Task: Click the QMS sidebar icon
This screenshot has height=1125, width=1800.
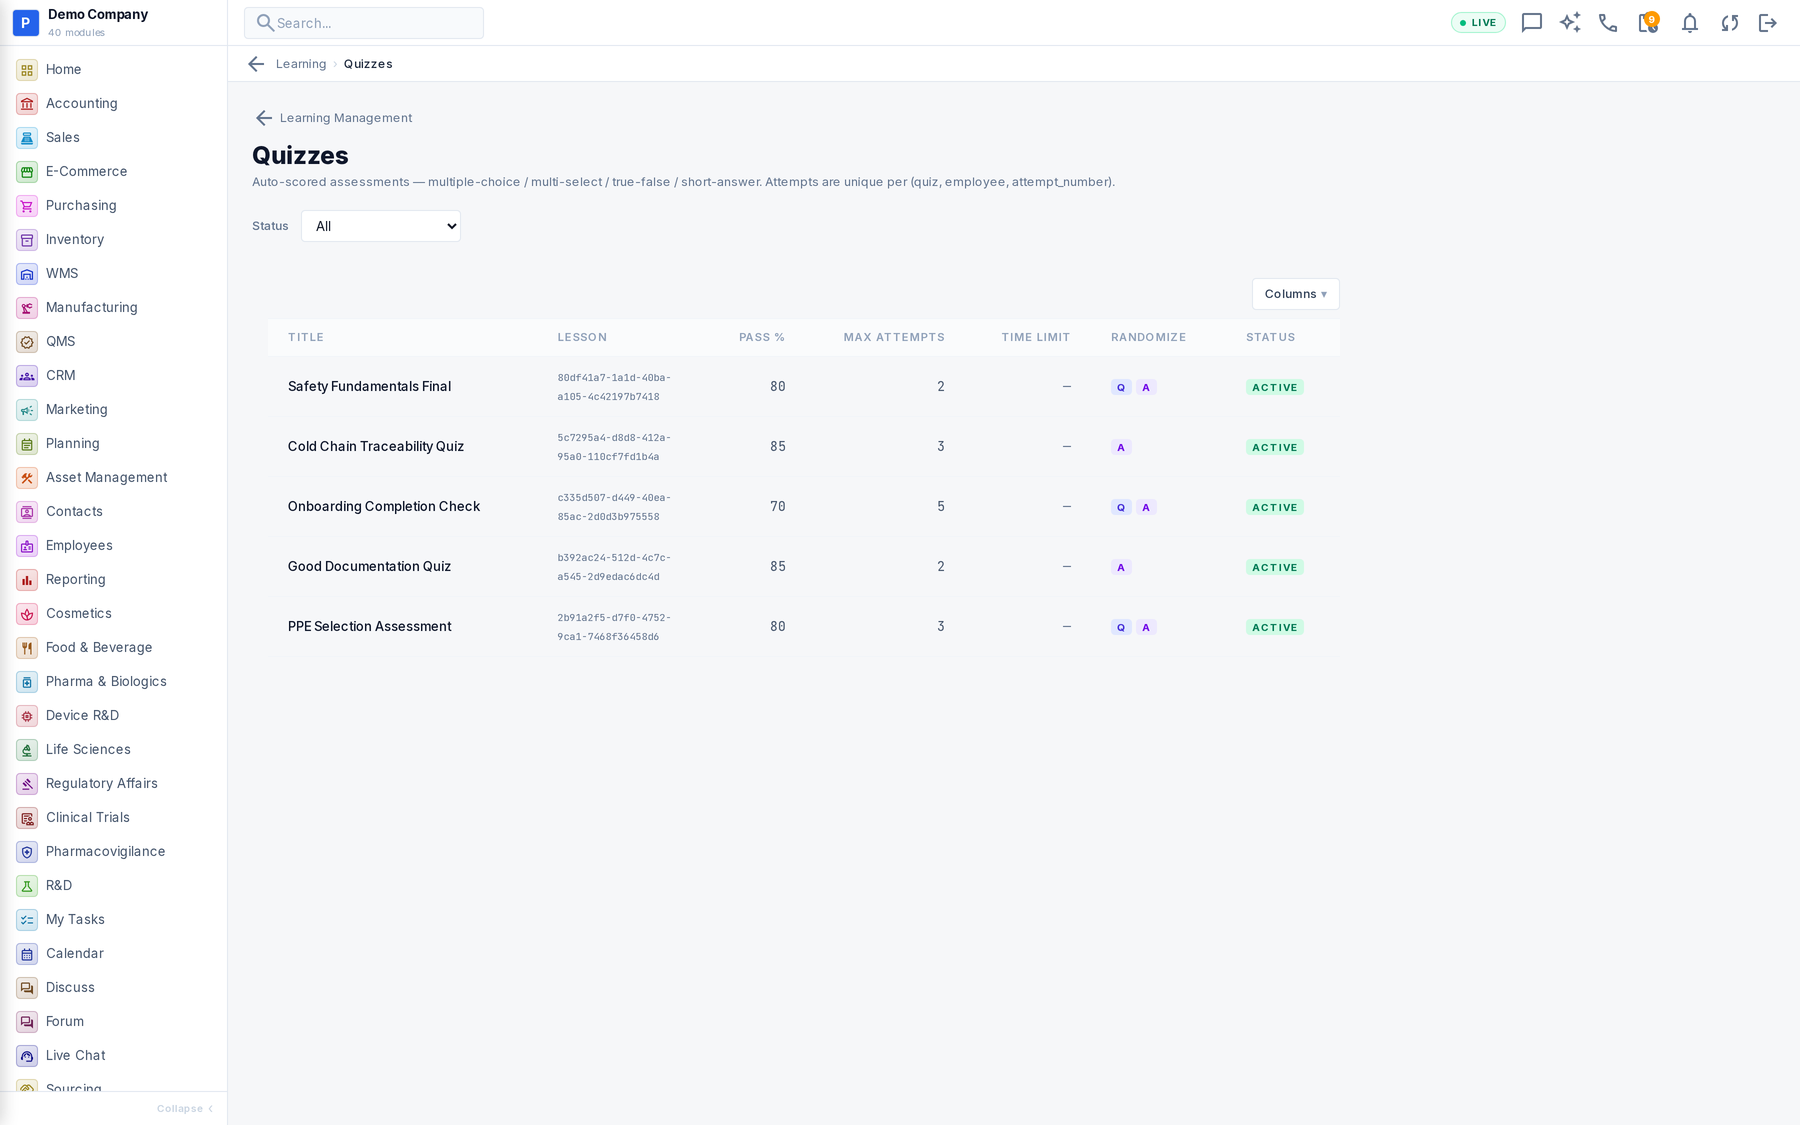Action: click(27, 342)
